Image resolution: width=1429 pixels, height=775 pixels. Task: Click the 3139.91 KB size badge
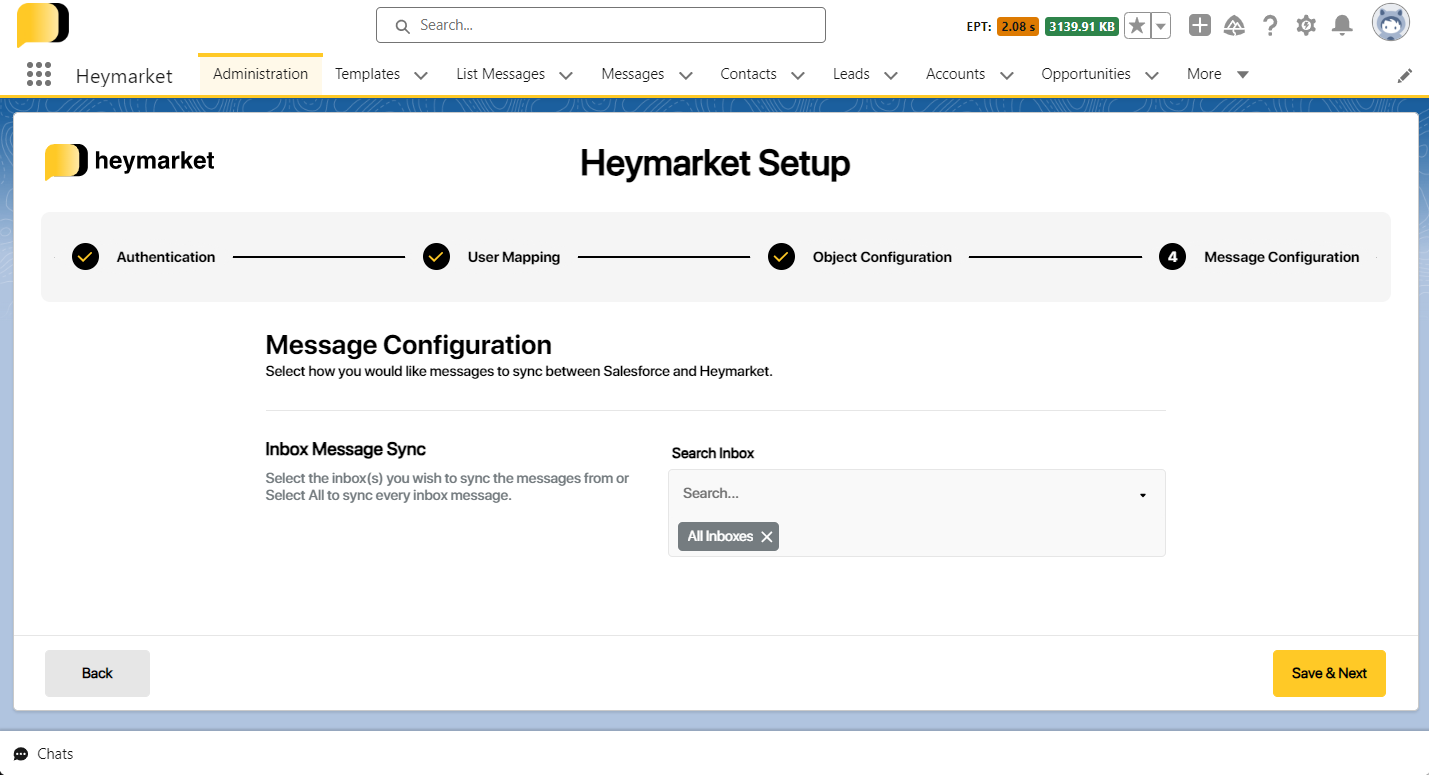coord(1082,27)
